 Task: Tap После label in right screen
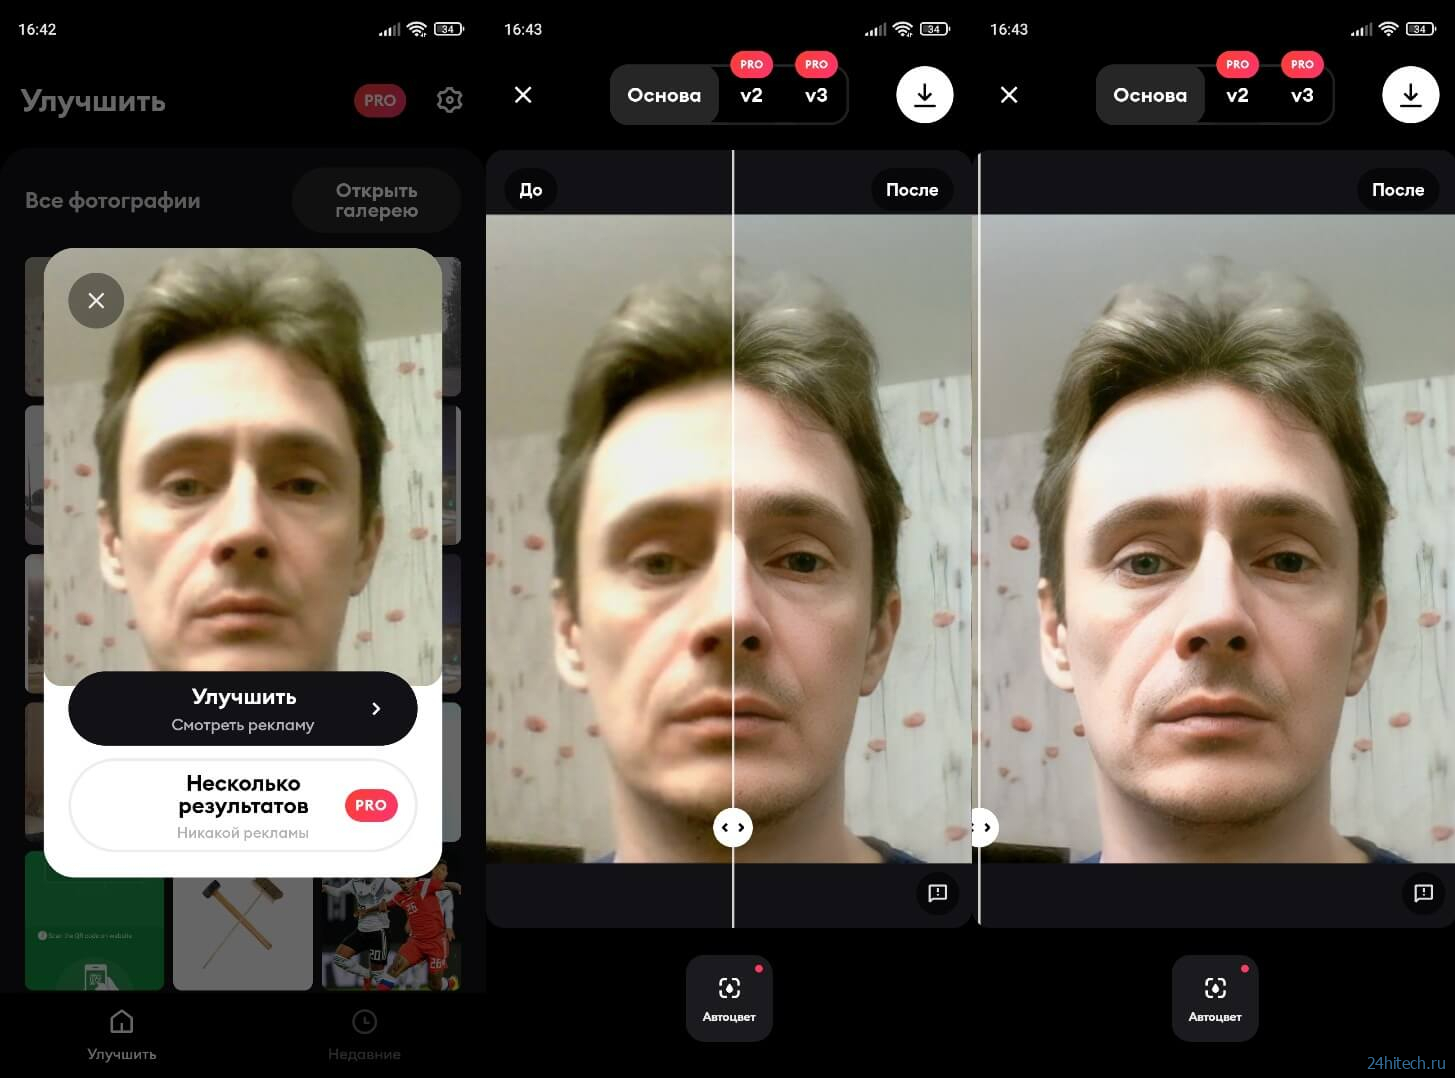tap(1398, 190)
